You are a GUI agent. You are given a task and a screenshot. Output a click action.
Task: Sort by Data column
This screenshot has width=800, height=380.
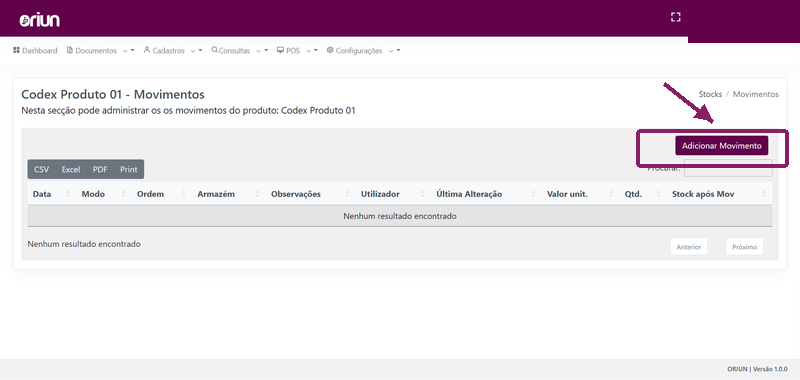coord(52,194)
